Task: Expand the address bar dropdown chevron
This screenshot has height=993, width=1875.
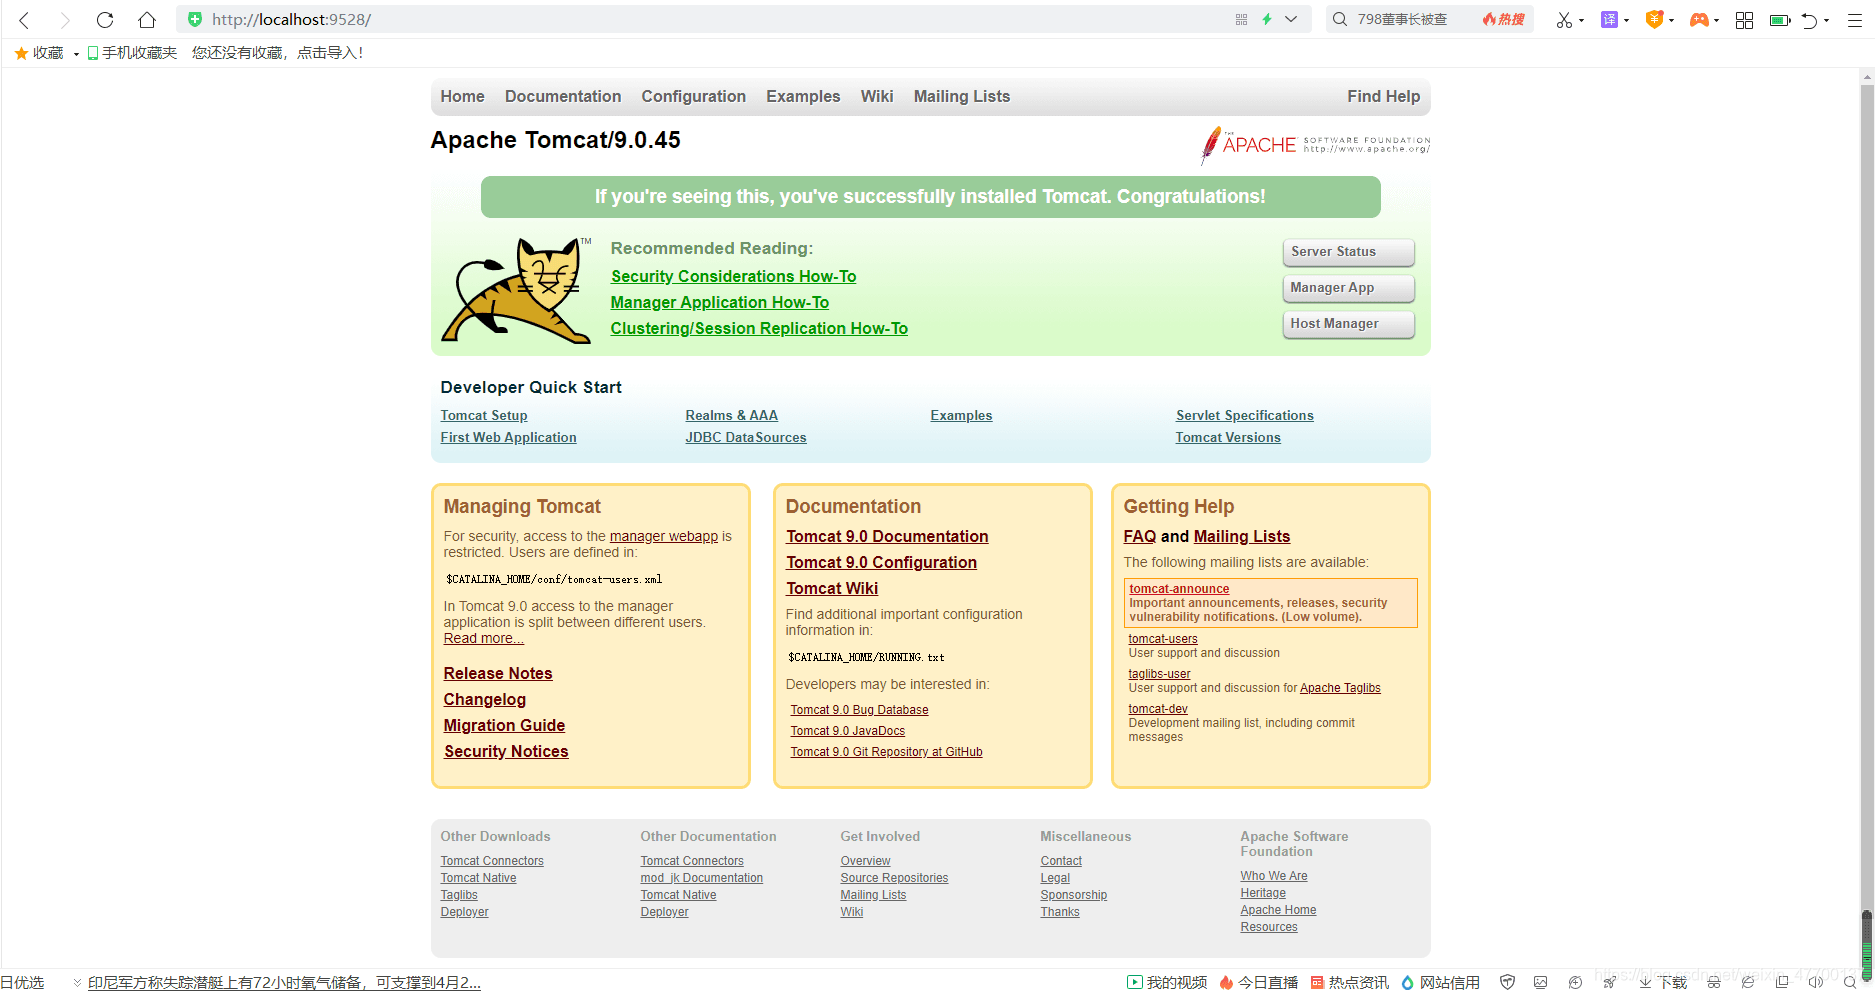Action: coord(1291,20)
